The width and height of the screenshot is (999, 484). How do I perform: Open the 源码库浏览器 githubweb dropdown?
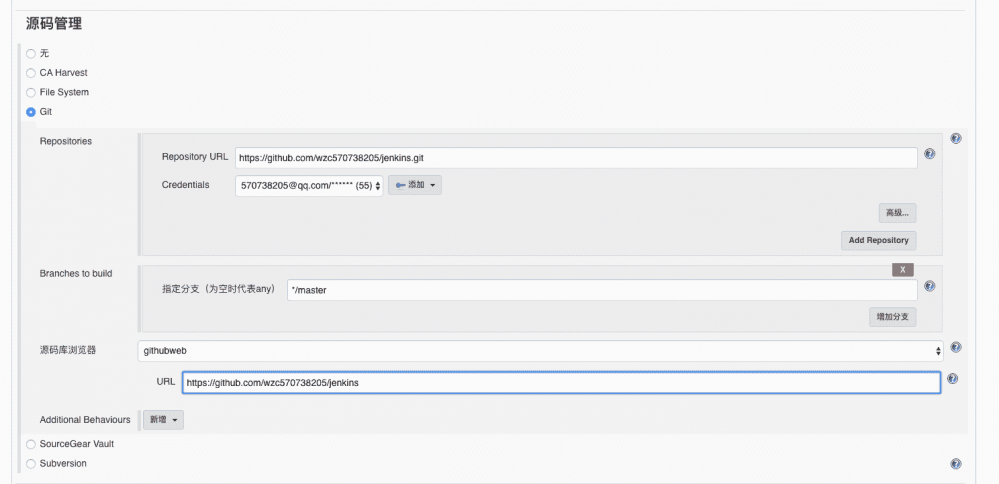[540, 350]
